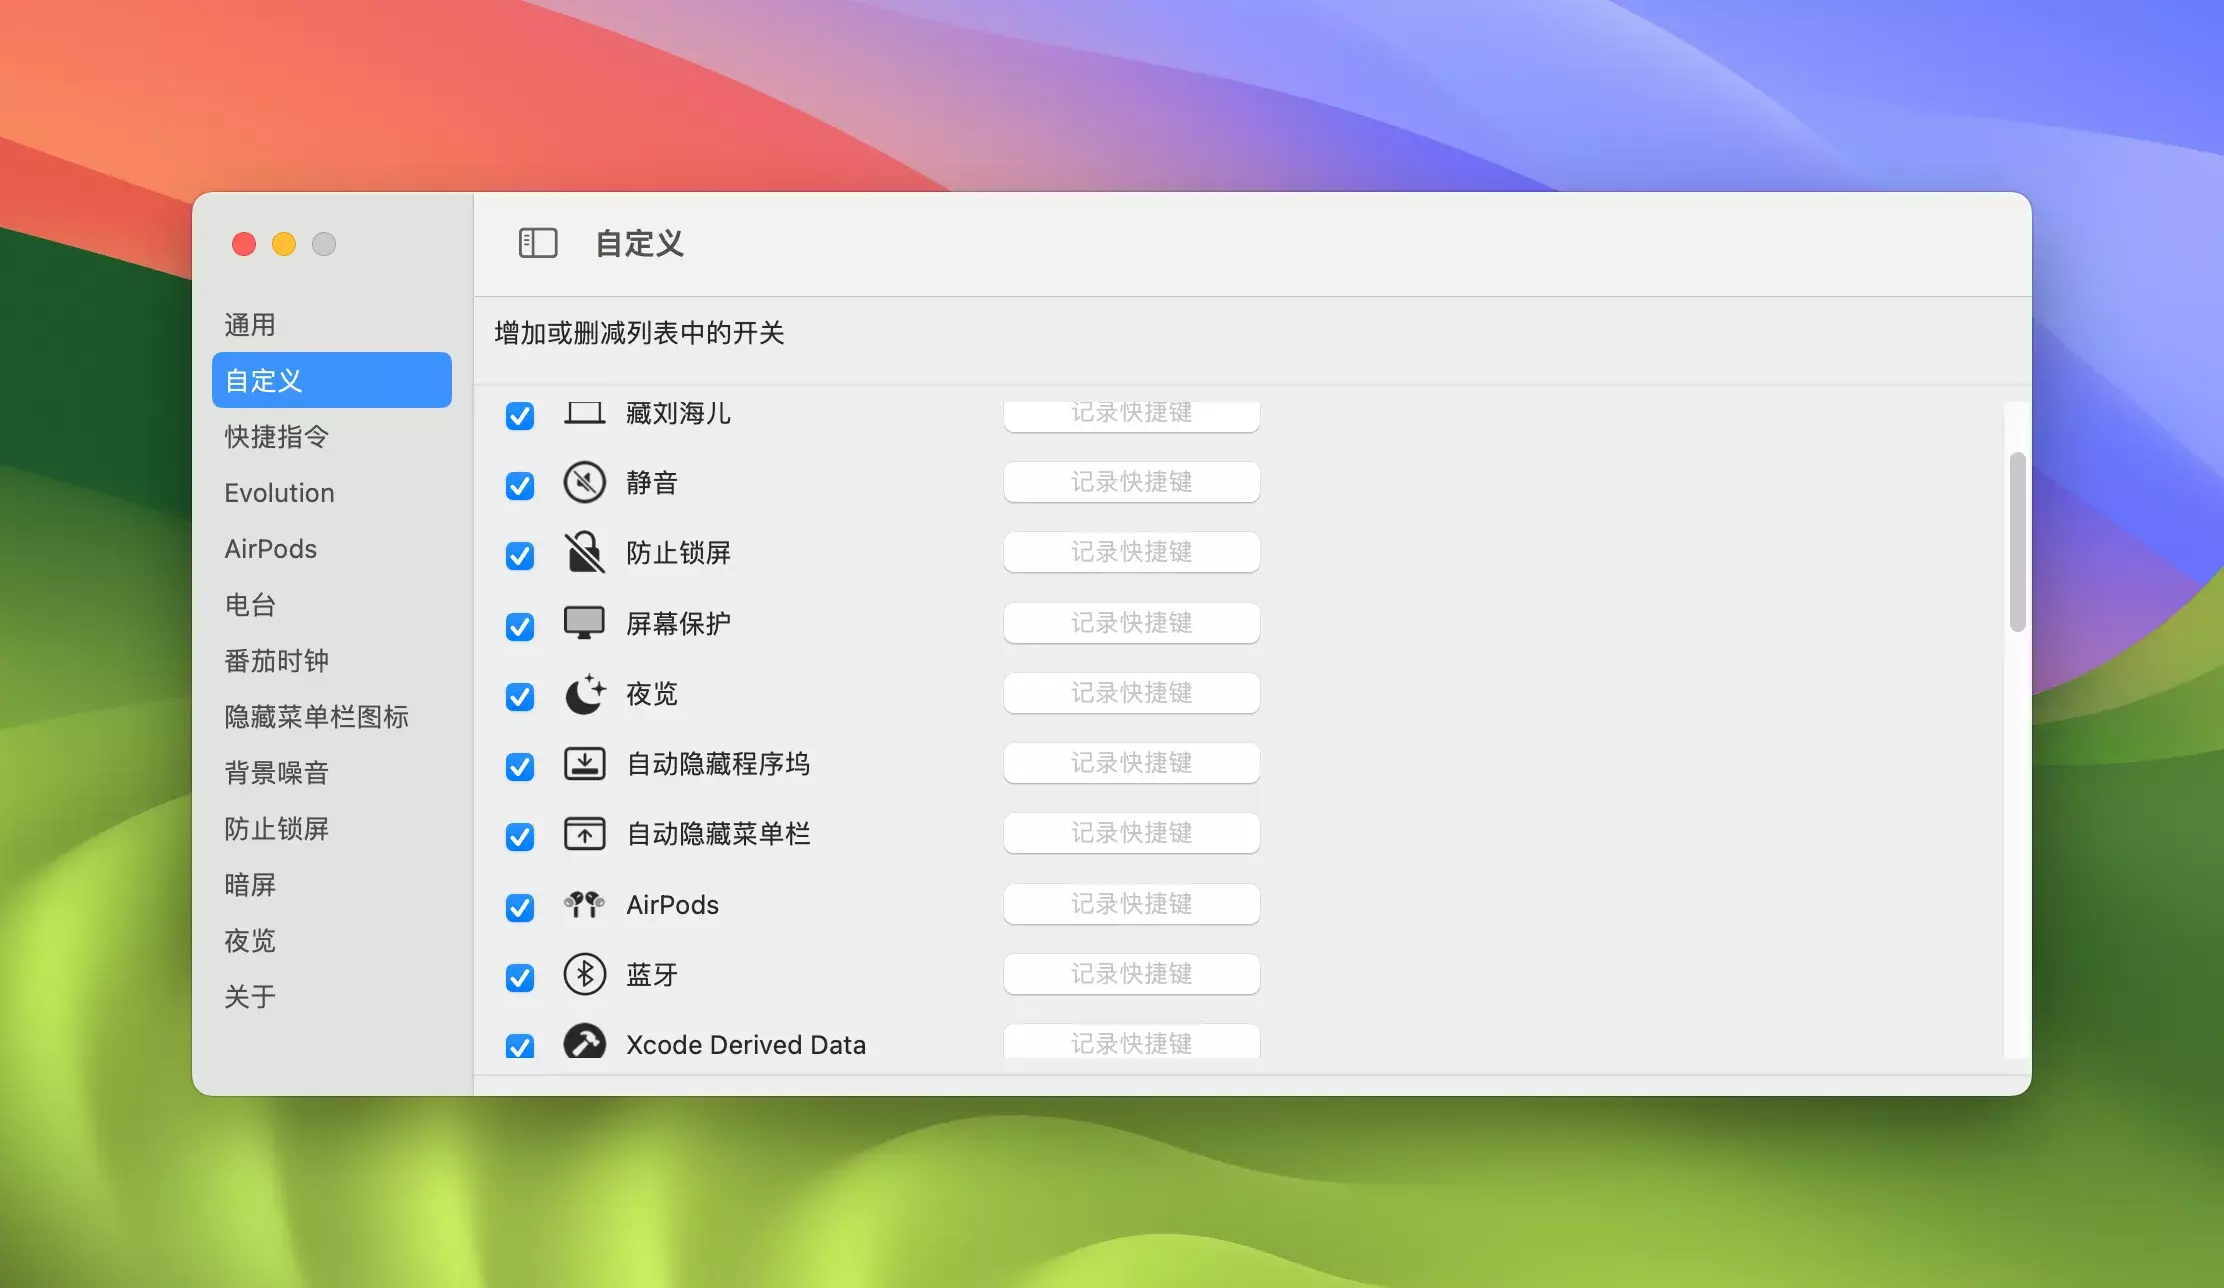Click the AirPods icon in list

tap(584, 905)
